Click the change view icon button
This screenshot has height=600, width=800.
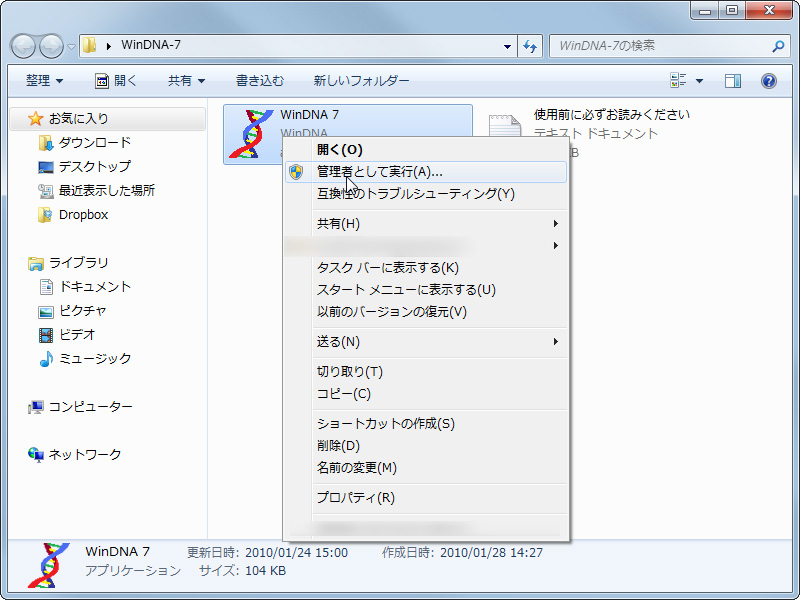coord(678,81)
